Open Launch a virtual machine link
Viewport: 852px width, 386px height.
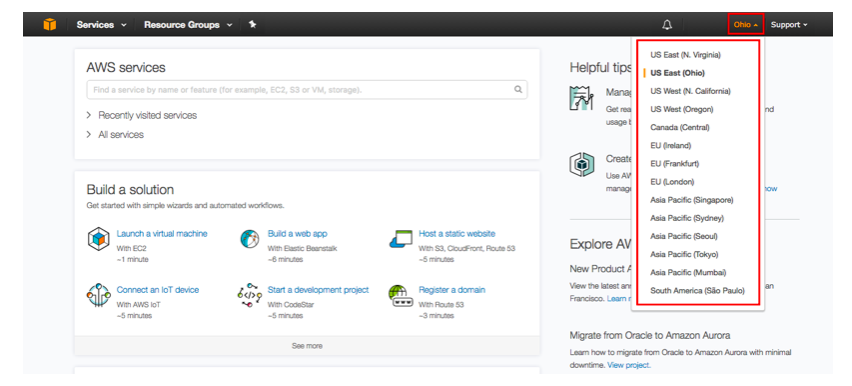[x=162, y=234]
